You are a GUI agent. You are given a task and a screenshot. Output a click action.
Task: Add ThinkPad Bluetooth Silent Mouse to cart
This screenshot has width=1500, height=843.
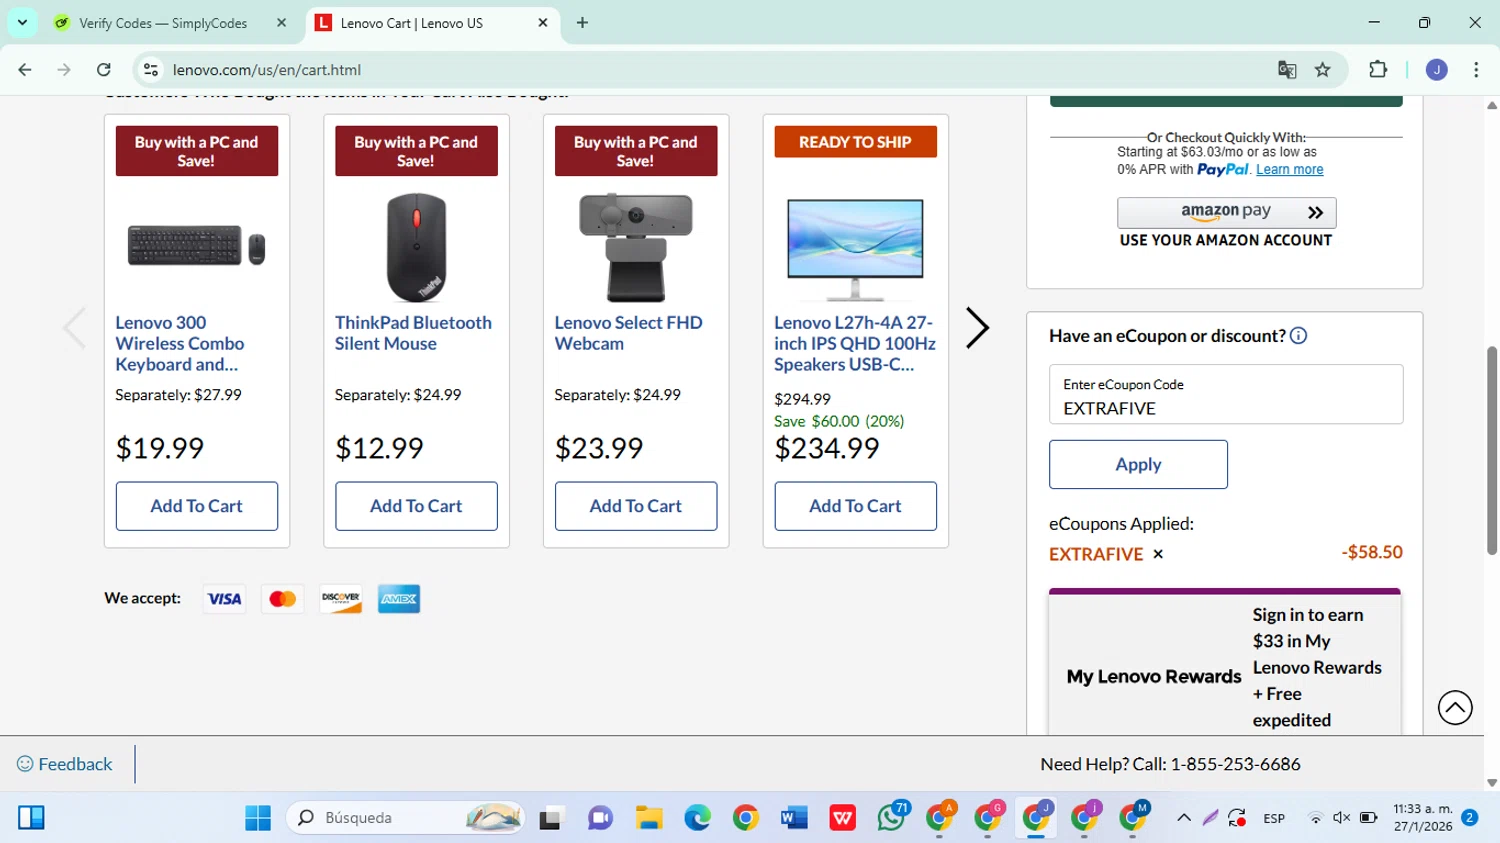pyautogui.click(x=416, y=506)
